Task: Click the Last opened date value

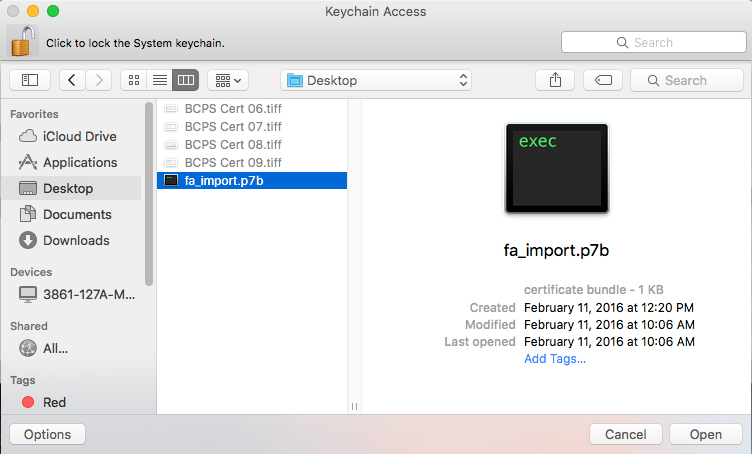Action: [x=610, y=341]
